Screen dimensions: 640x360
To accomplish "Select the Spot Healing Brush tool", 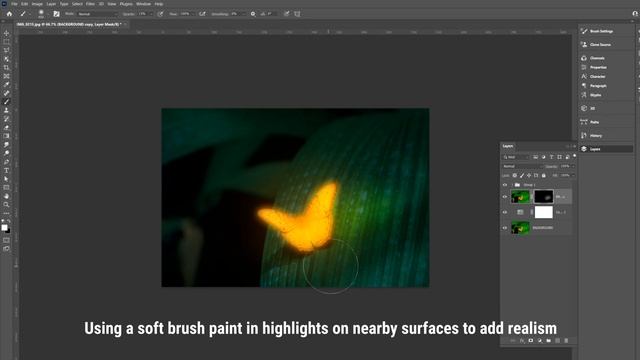I will point(6,93).
